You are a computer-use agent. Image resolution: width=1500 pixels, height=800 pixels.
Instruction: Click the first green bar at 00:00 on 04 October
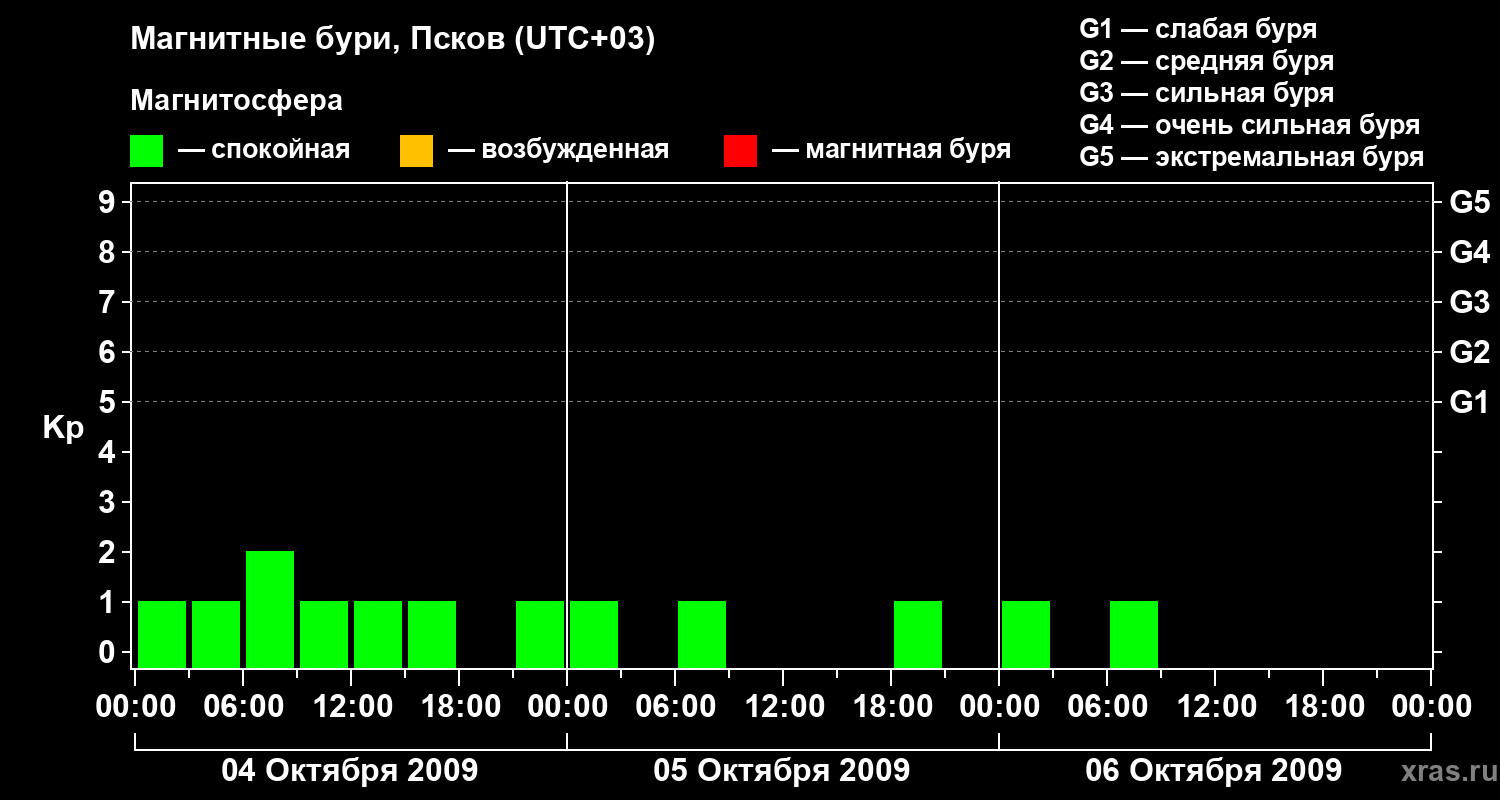(x=162, y=634)
